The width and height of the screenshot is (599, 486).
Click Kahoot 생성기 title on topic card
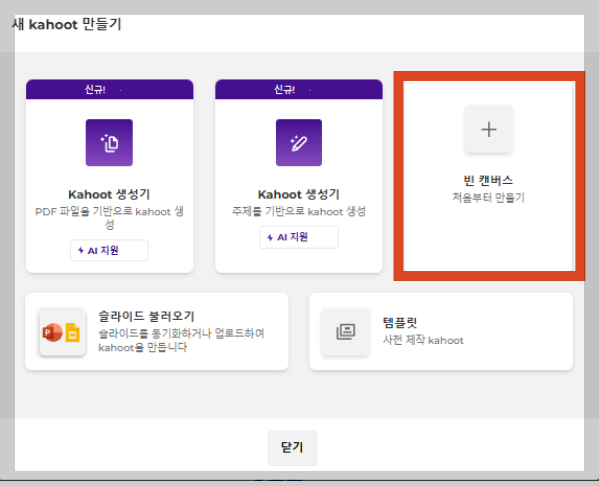click(299, 194)
